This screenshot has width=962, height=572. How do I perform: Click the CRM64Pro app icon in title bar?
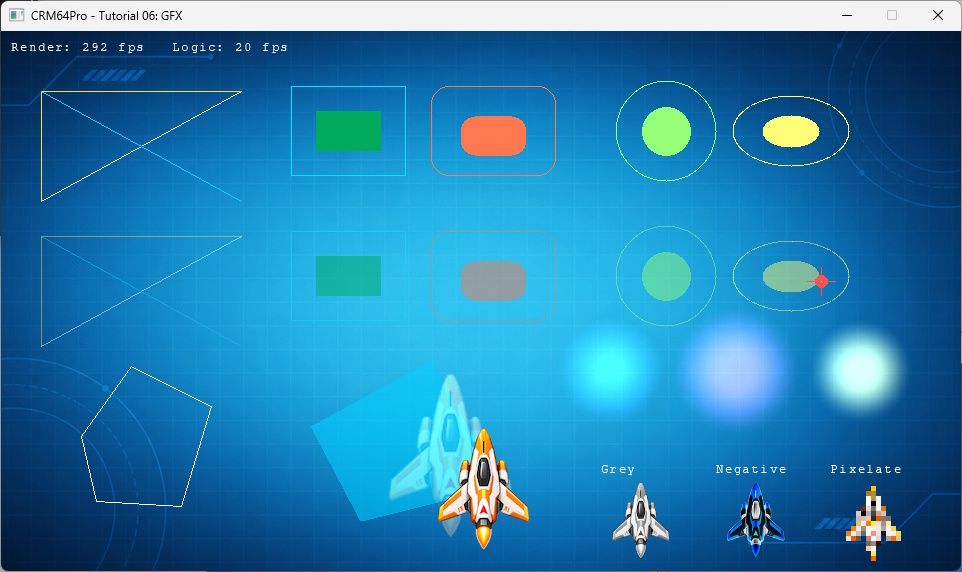tap(16, 15)
